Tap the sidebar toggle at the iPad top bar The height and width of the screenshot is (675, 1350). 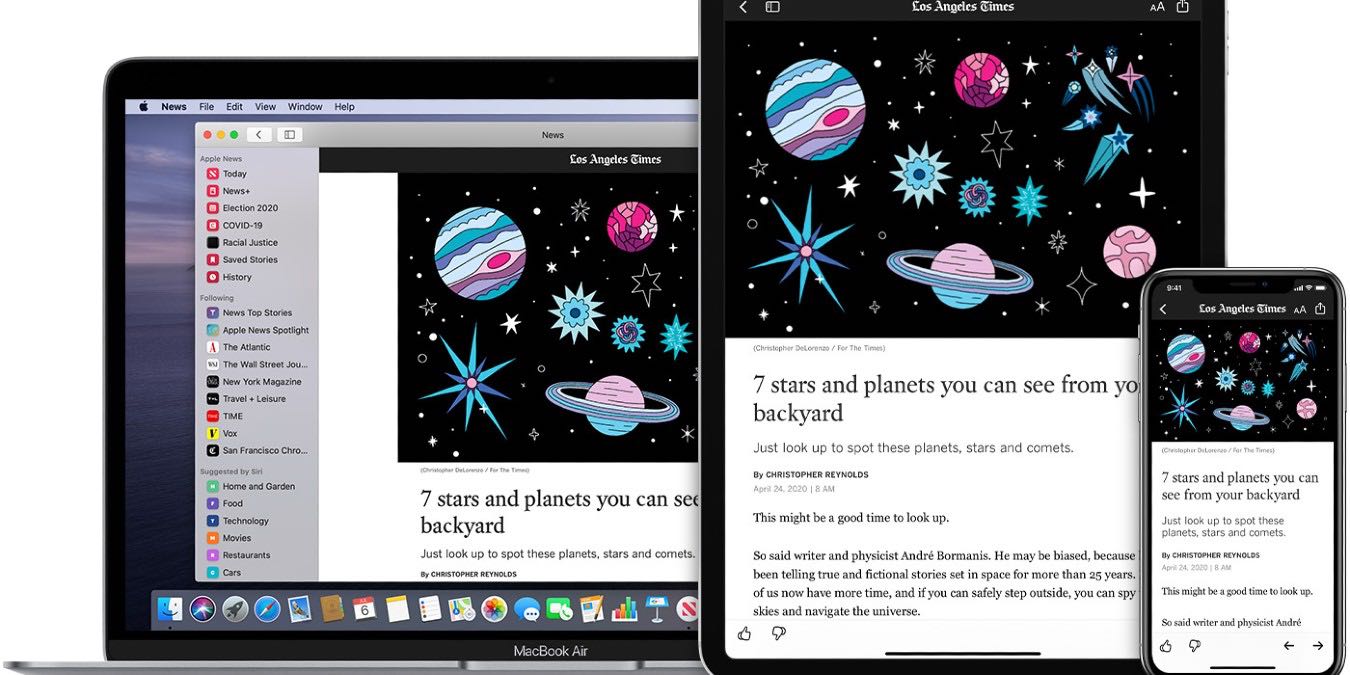coord(770,7)
